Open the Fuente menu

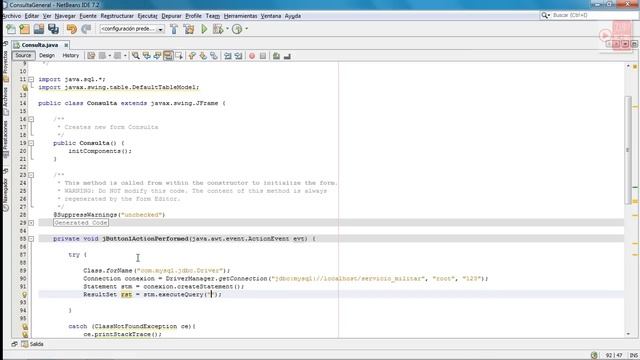tap(88, 16)
